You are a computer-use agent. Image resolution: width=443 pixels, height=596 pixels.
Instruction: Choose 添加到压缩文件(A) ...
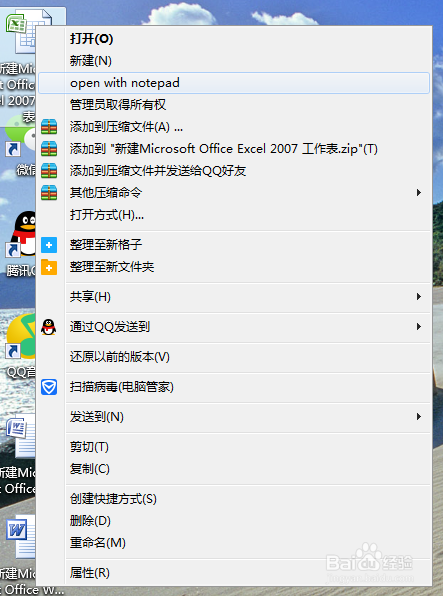(x=234, y=127)
